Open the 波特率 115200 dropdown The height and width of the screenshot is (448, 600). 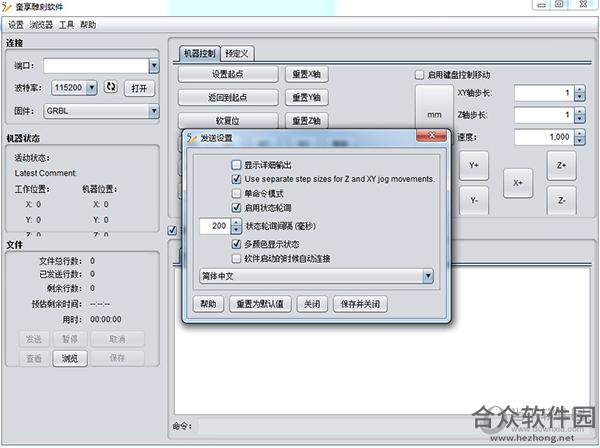pos(92,88)
